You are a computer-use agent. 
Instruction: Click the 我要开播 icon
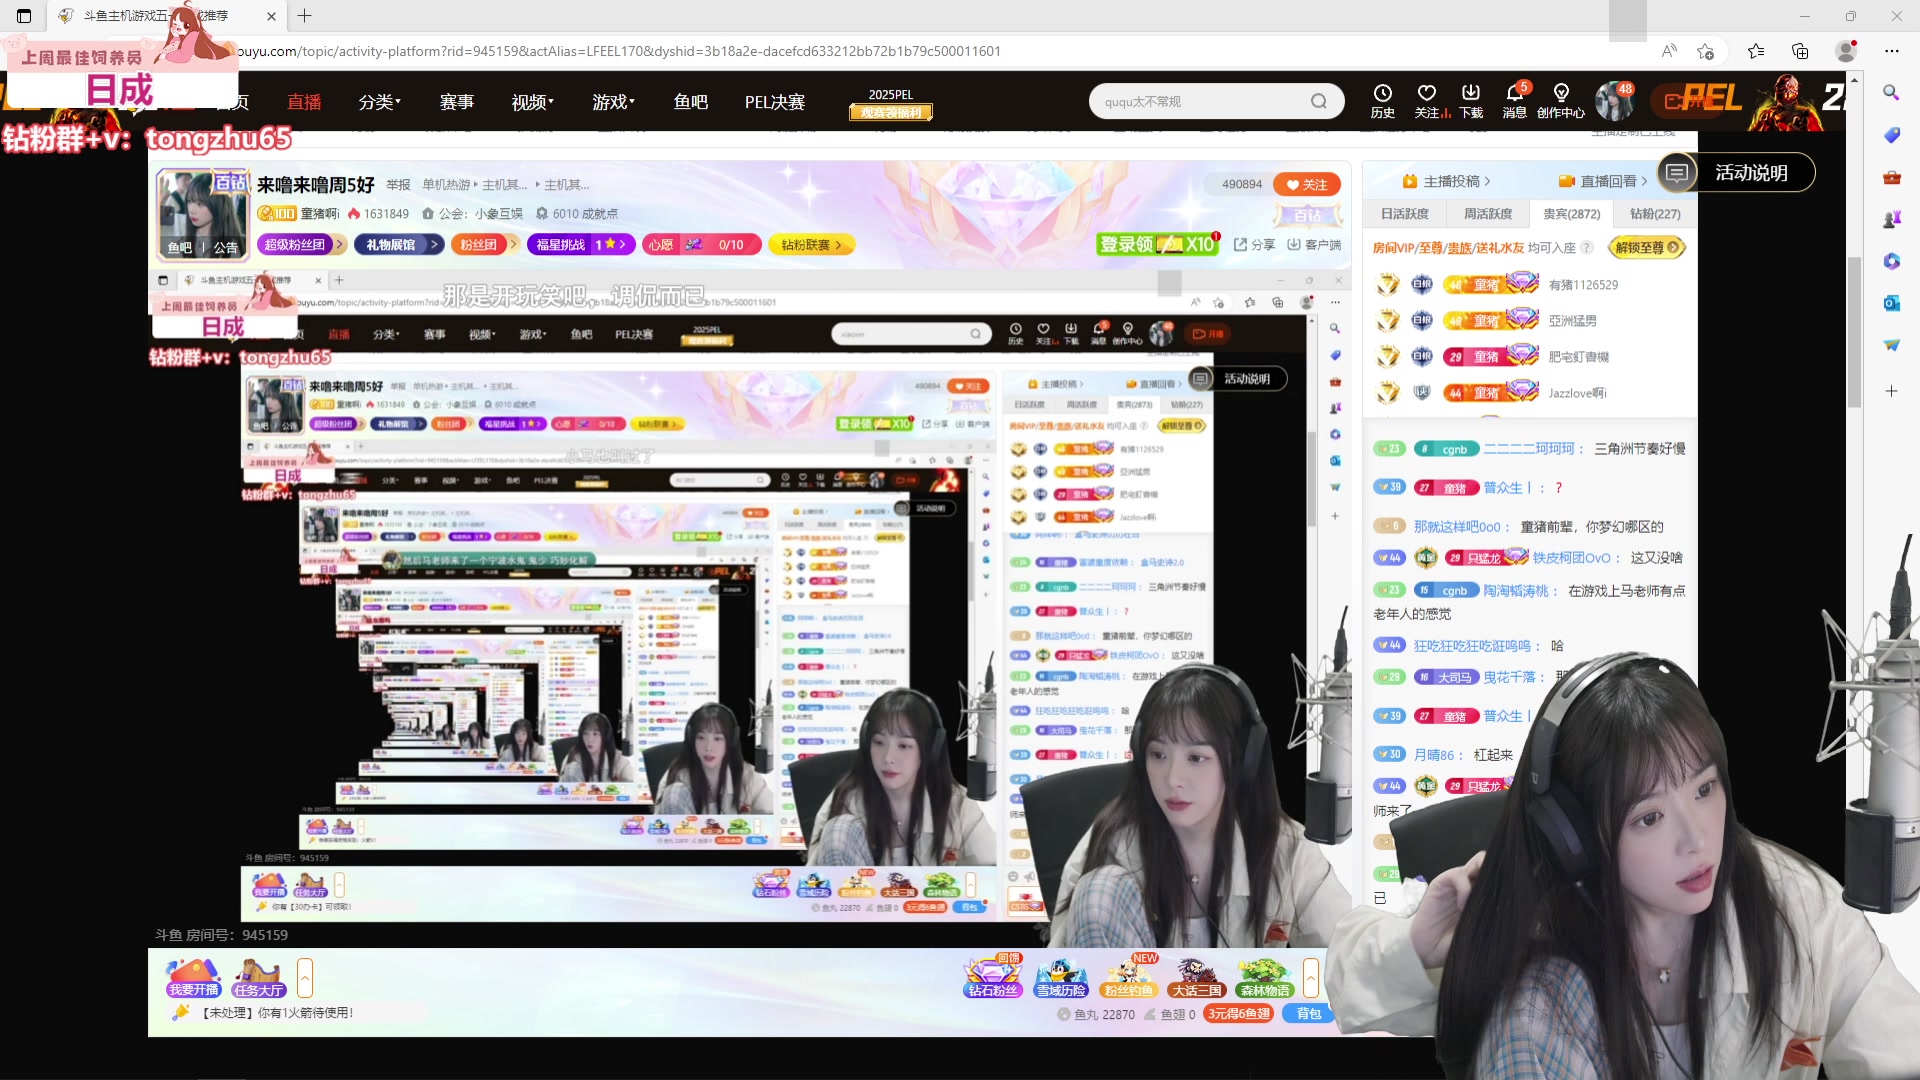[193, 978]
